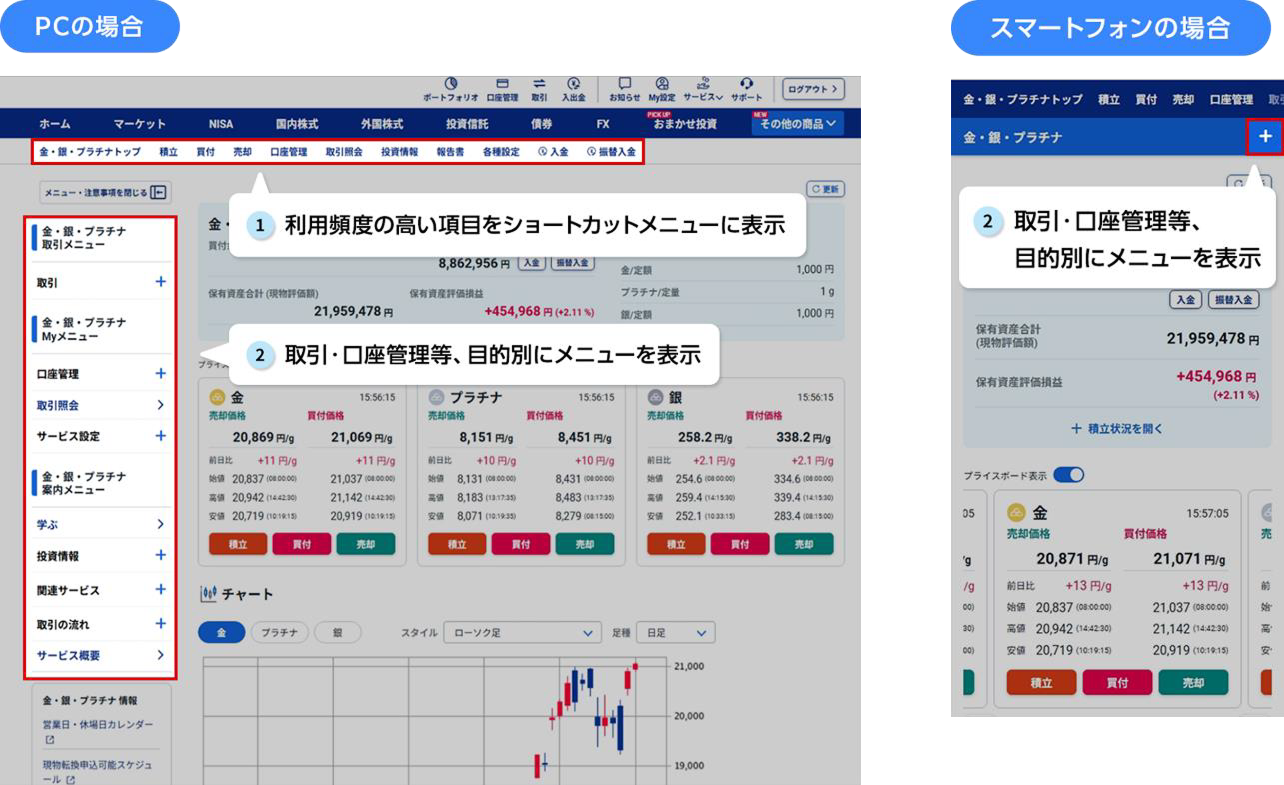Open the 足種 日足 dropdown
This screenshot has height=785, width=1284.
pyautogui.click(x=676, y=633)
